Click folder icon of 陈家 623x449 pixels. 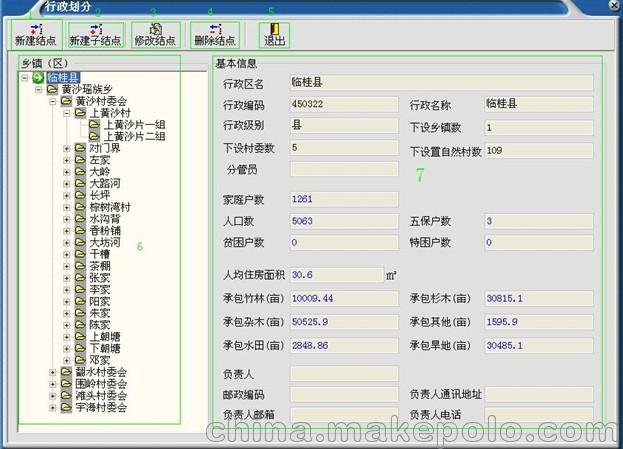[x=81, y=325]
